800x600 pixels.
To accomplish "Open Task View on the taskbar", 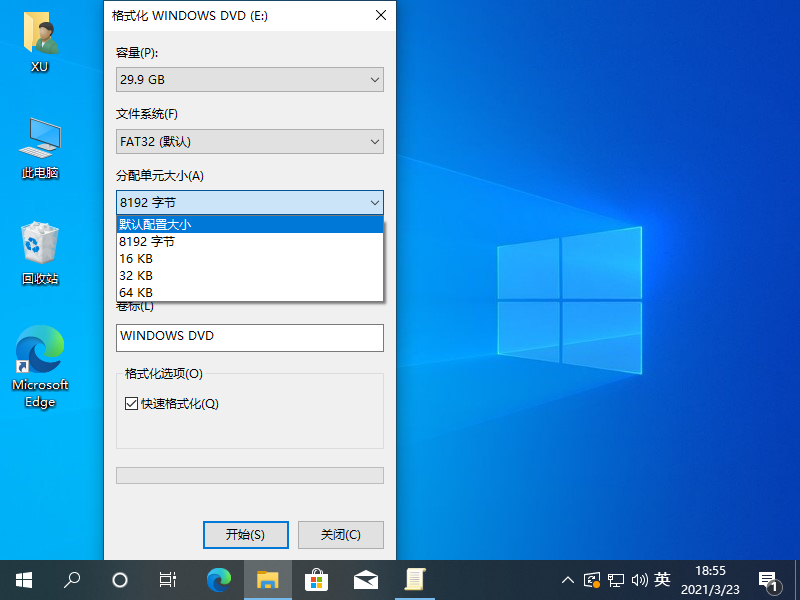I will click(167, 579).
